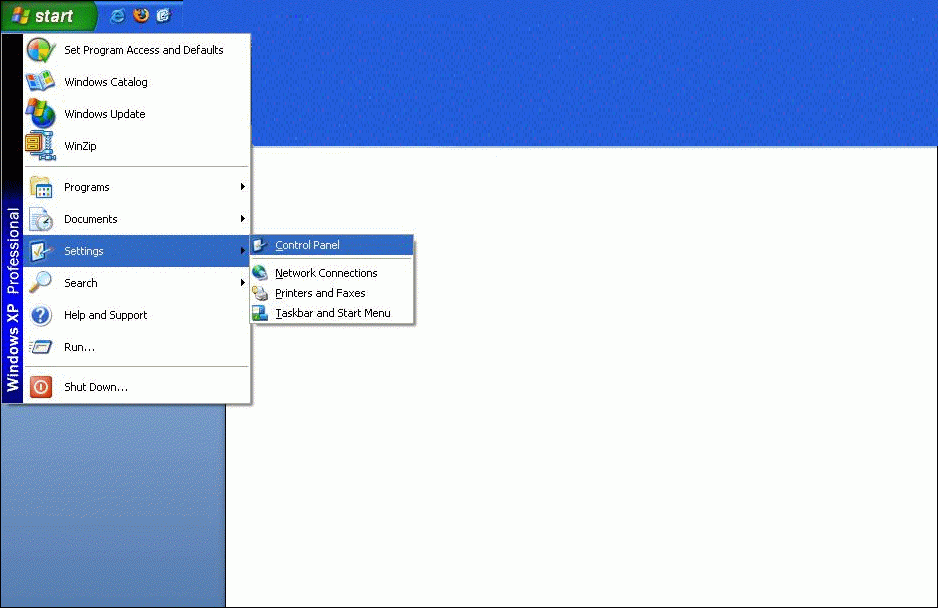
Task: Expand the Programs submenu arrow
Action: 242,187
